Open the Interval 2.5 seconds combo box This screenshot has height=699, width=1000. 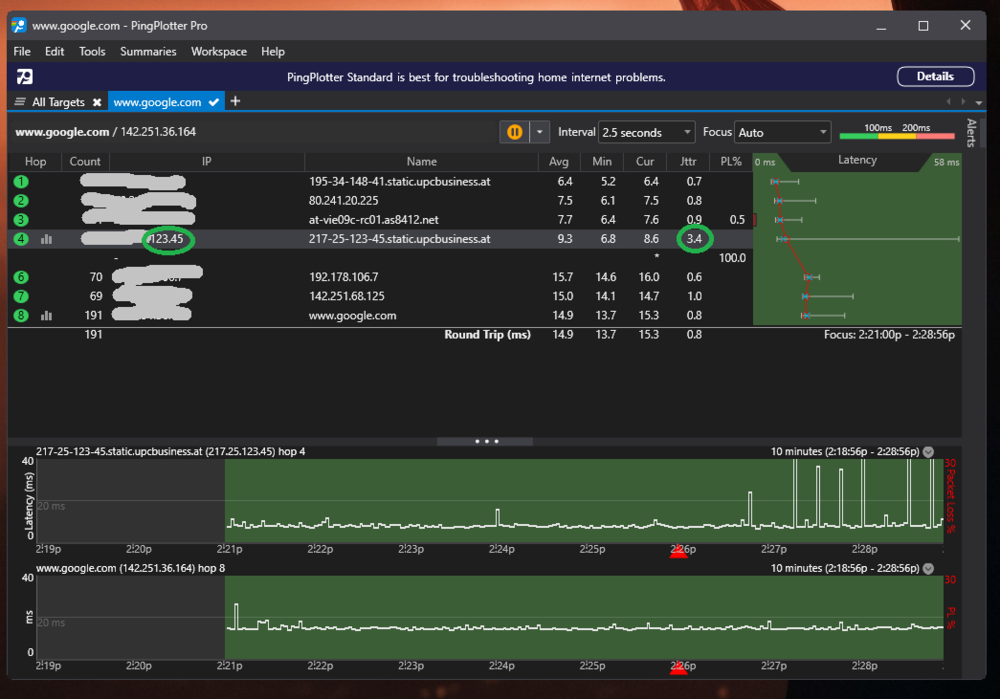click(646, 133)
